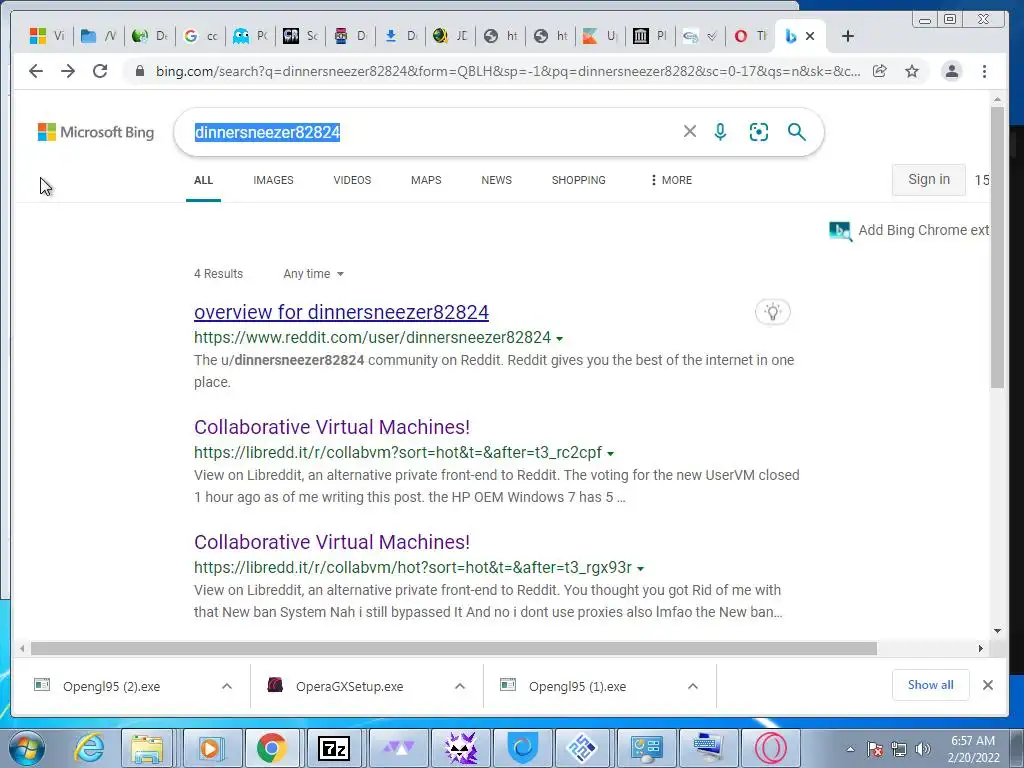Click 'Show all' downloads button

(x=930, y=684)
